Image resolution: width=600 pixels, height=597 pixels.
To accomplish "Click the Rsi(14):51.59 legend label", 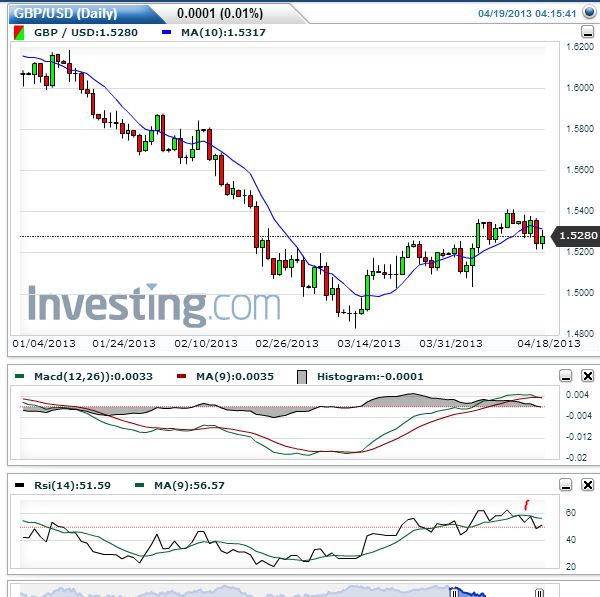I will pyautogui.click(x=72, y=486).
